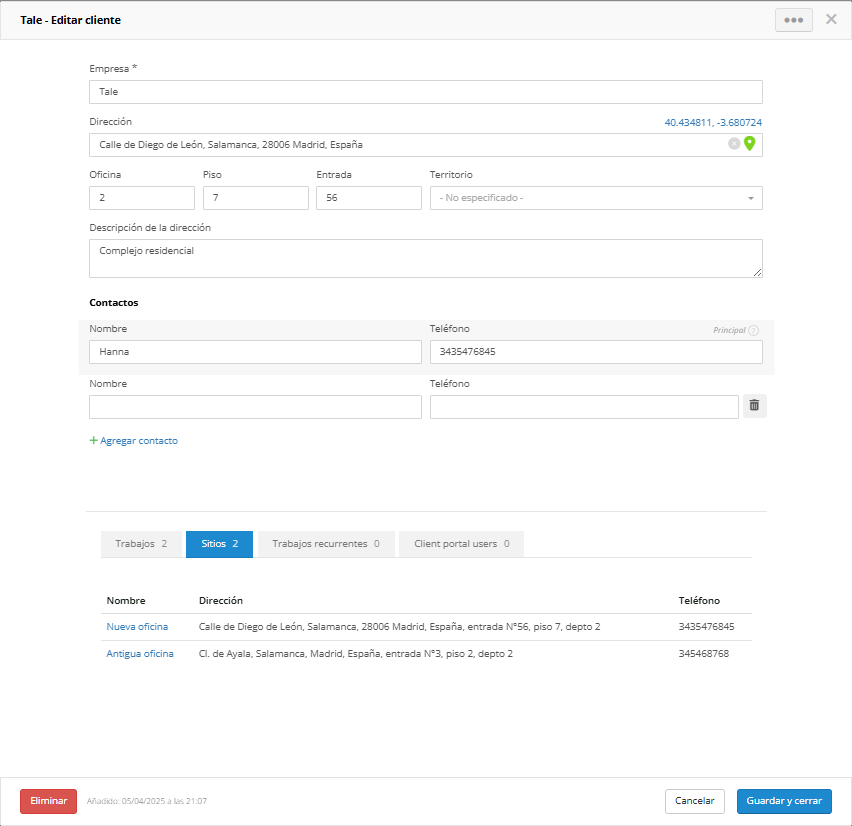Open the coordinates link 40.434811, -3.680724
852x826 pixels.
[x=713, y=122]
